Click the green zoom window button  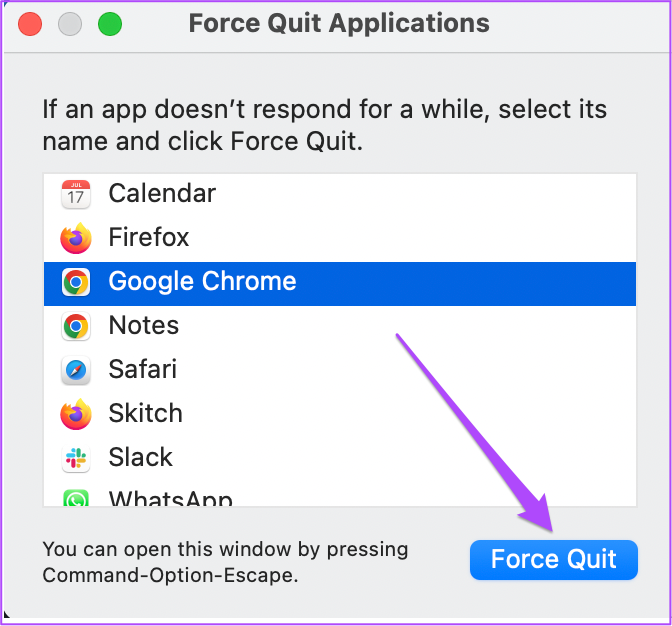tap(110, 24)
